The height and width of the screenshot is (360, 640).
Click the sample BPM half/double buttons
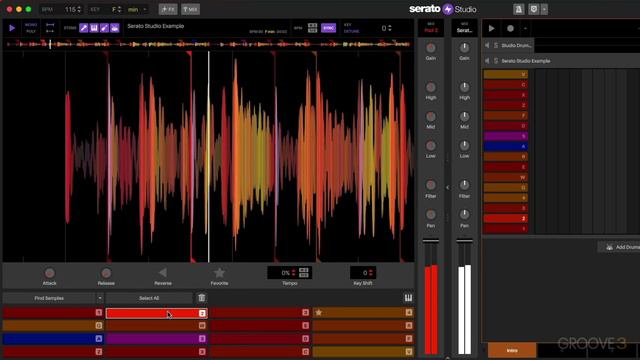tap(312, 28)
